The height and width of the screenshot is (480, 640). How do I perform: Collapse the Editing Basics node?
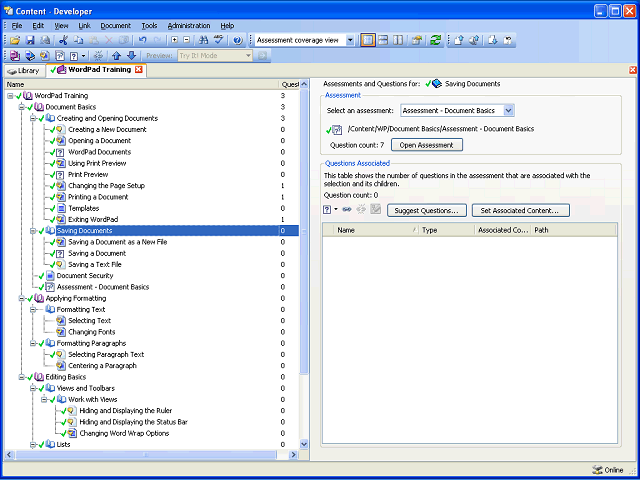pos(22,377)
